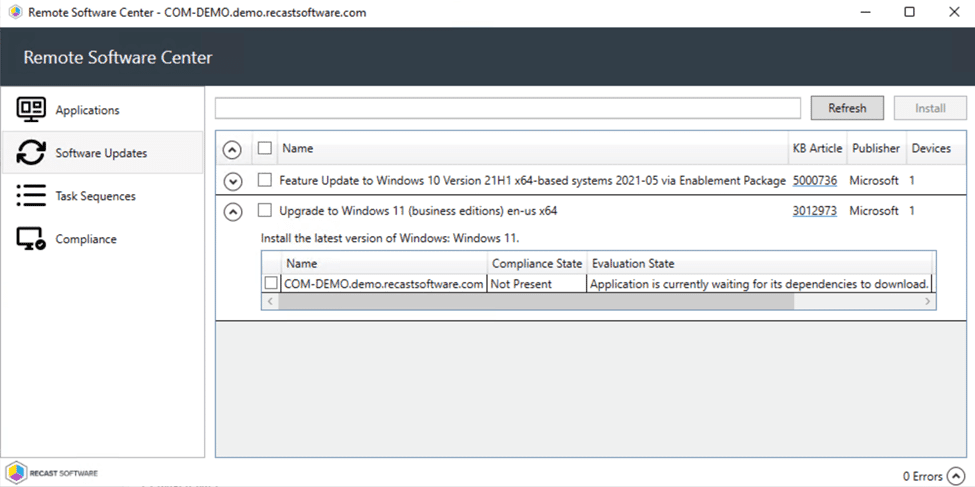975x487 pixels.
Task: Click the app icon in title bar
Action: coord(13,13)
